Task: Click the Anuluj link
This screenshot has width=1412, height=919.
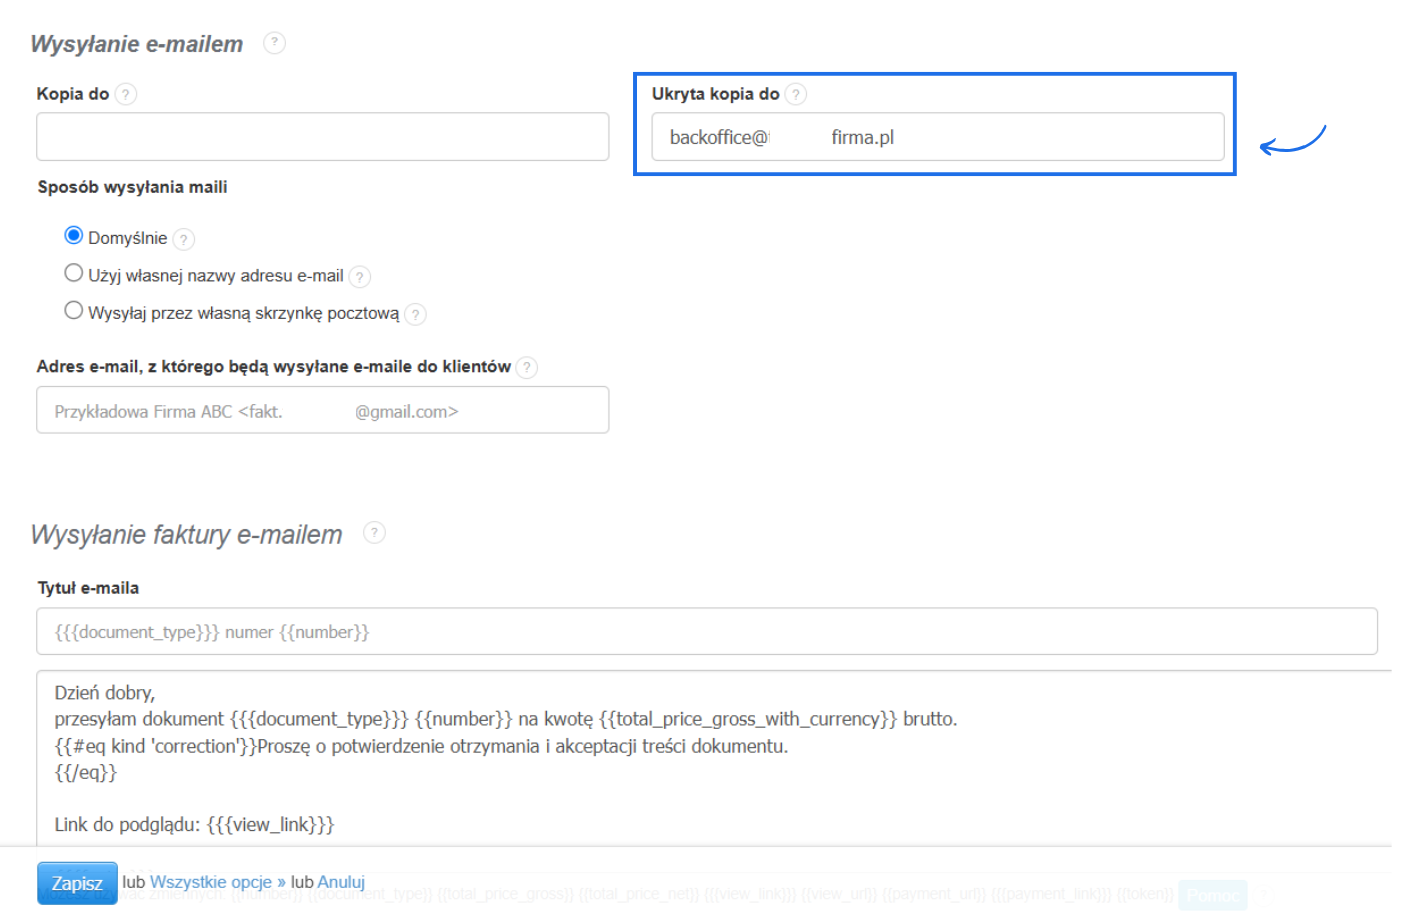Action: (x=341, y=882)
